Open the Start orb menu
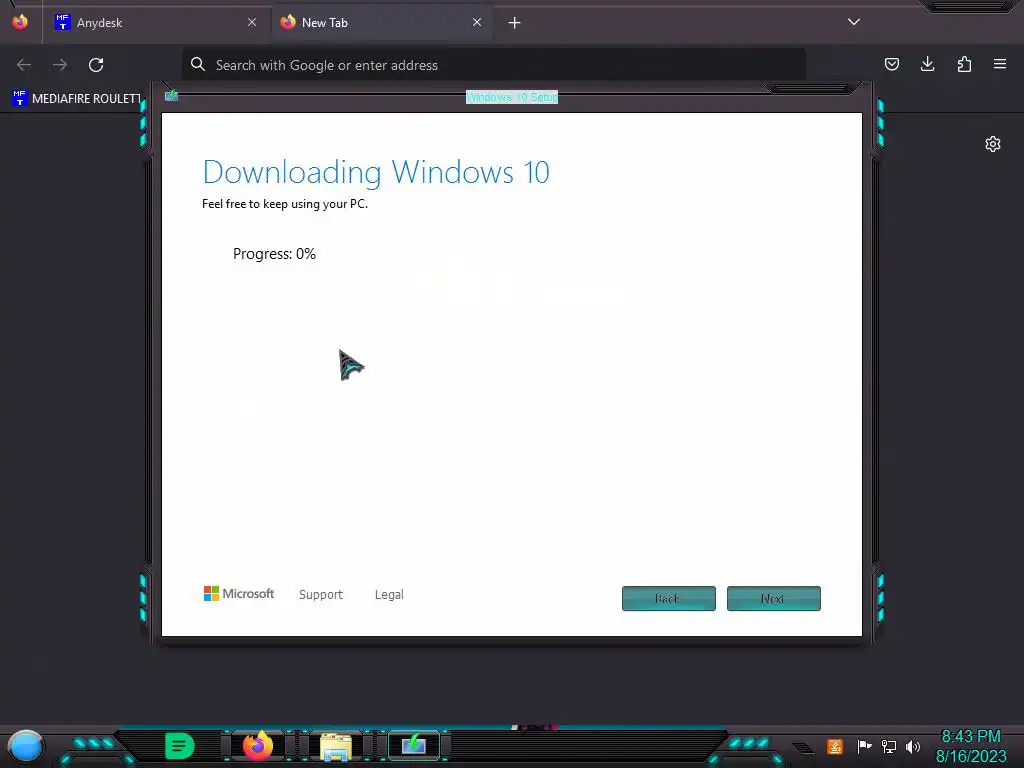The height and width of the screenshot is (768, 1024). (x=26, y=746)
